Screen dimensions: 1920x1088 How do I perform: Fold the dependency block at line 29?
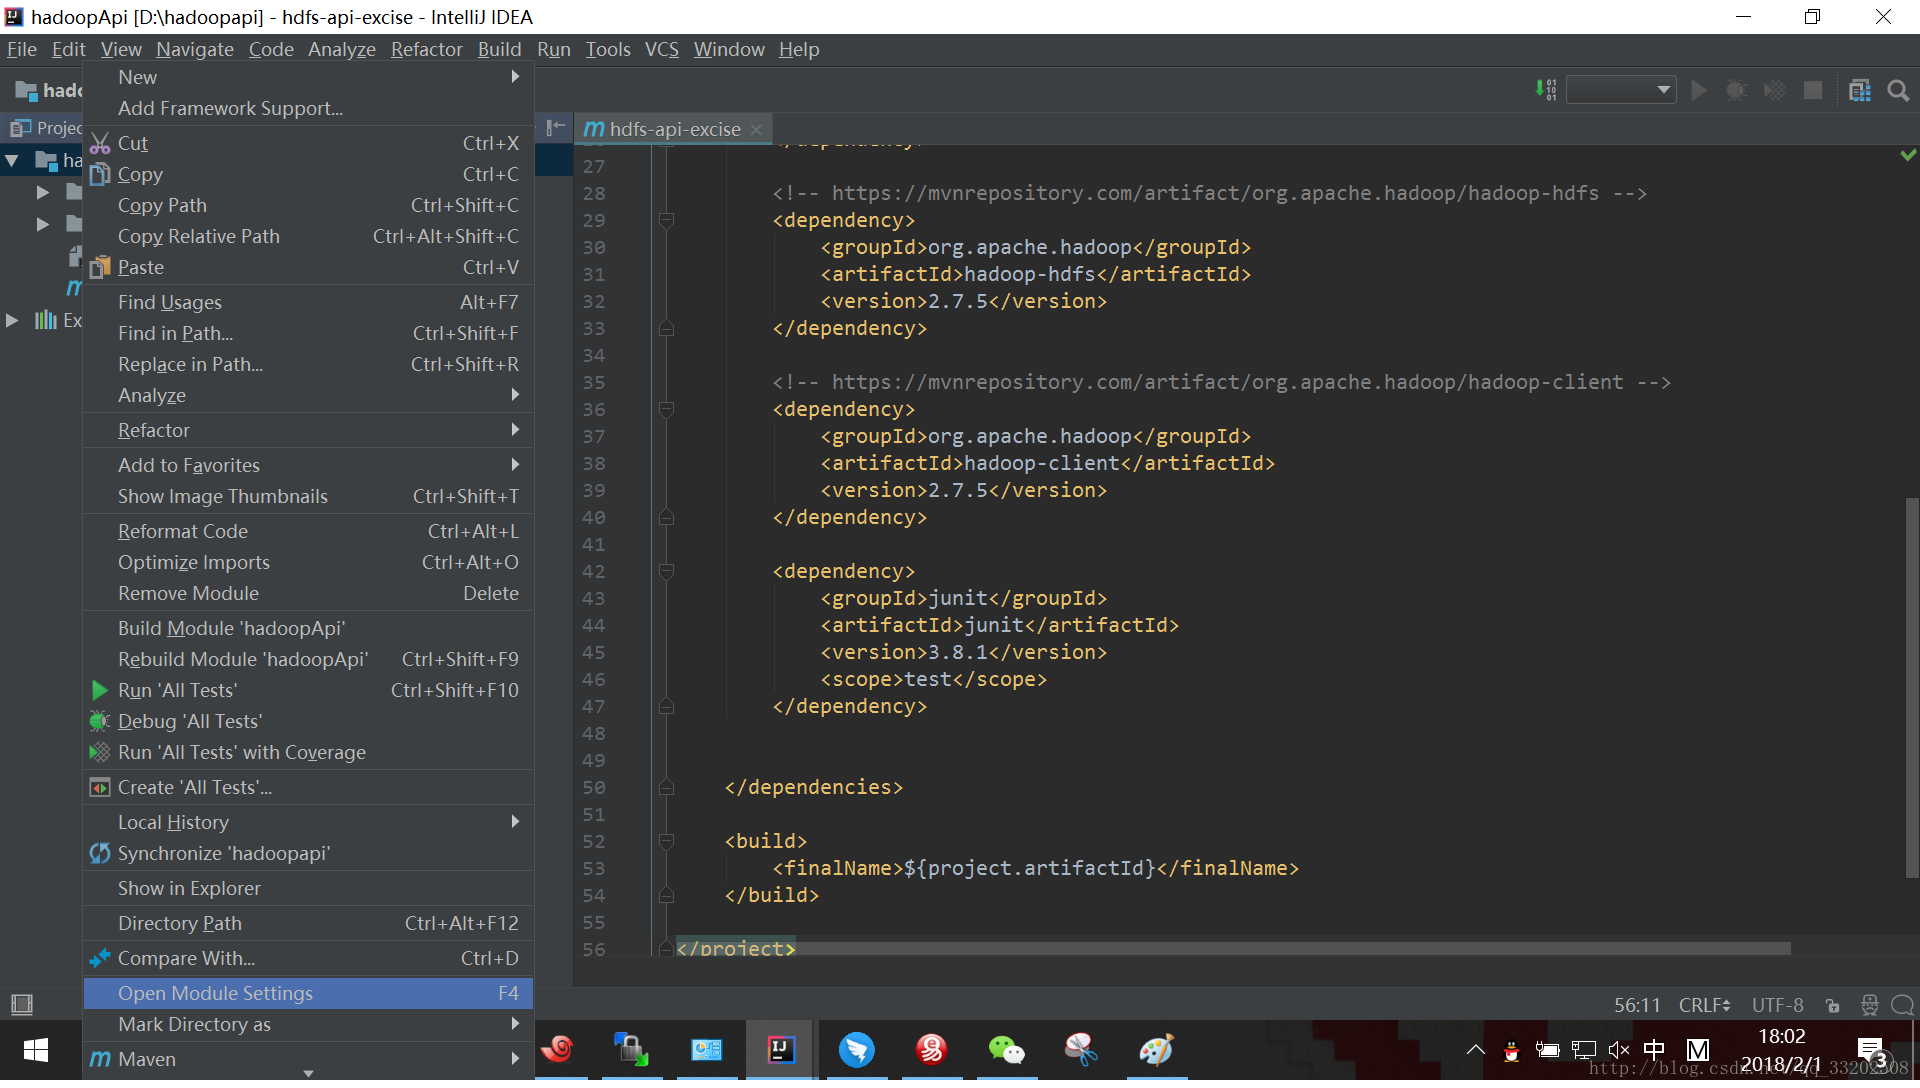click(666, 220)
